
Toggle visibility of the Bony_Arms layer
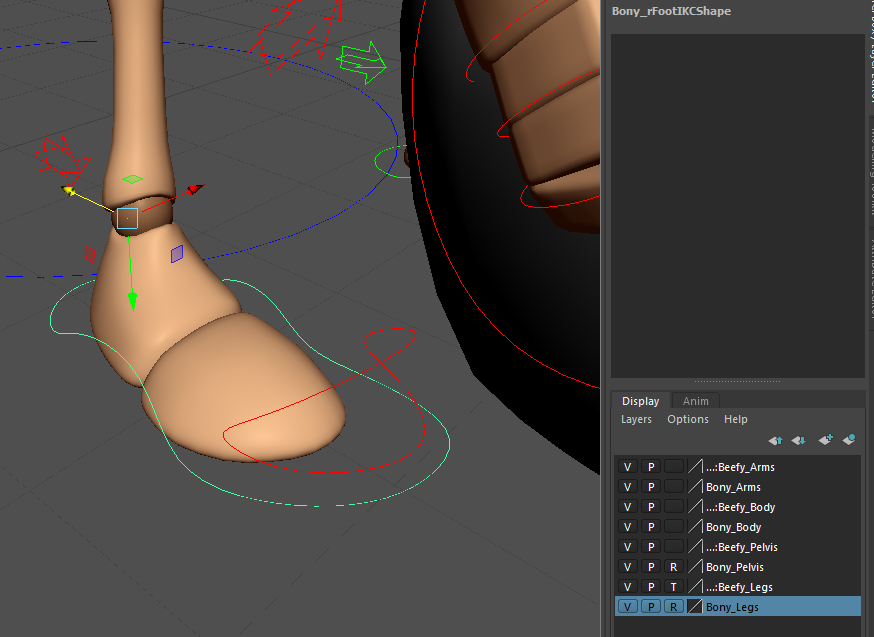[x=627, y=487]
